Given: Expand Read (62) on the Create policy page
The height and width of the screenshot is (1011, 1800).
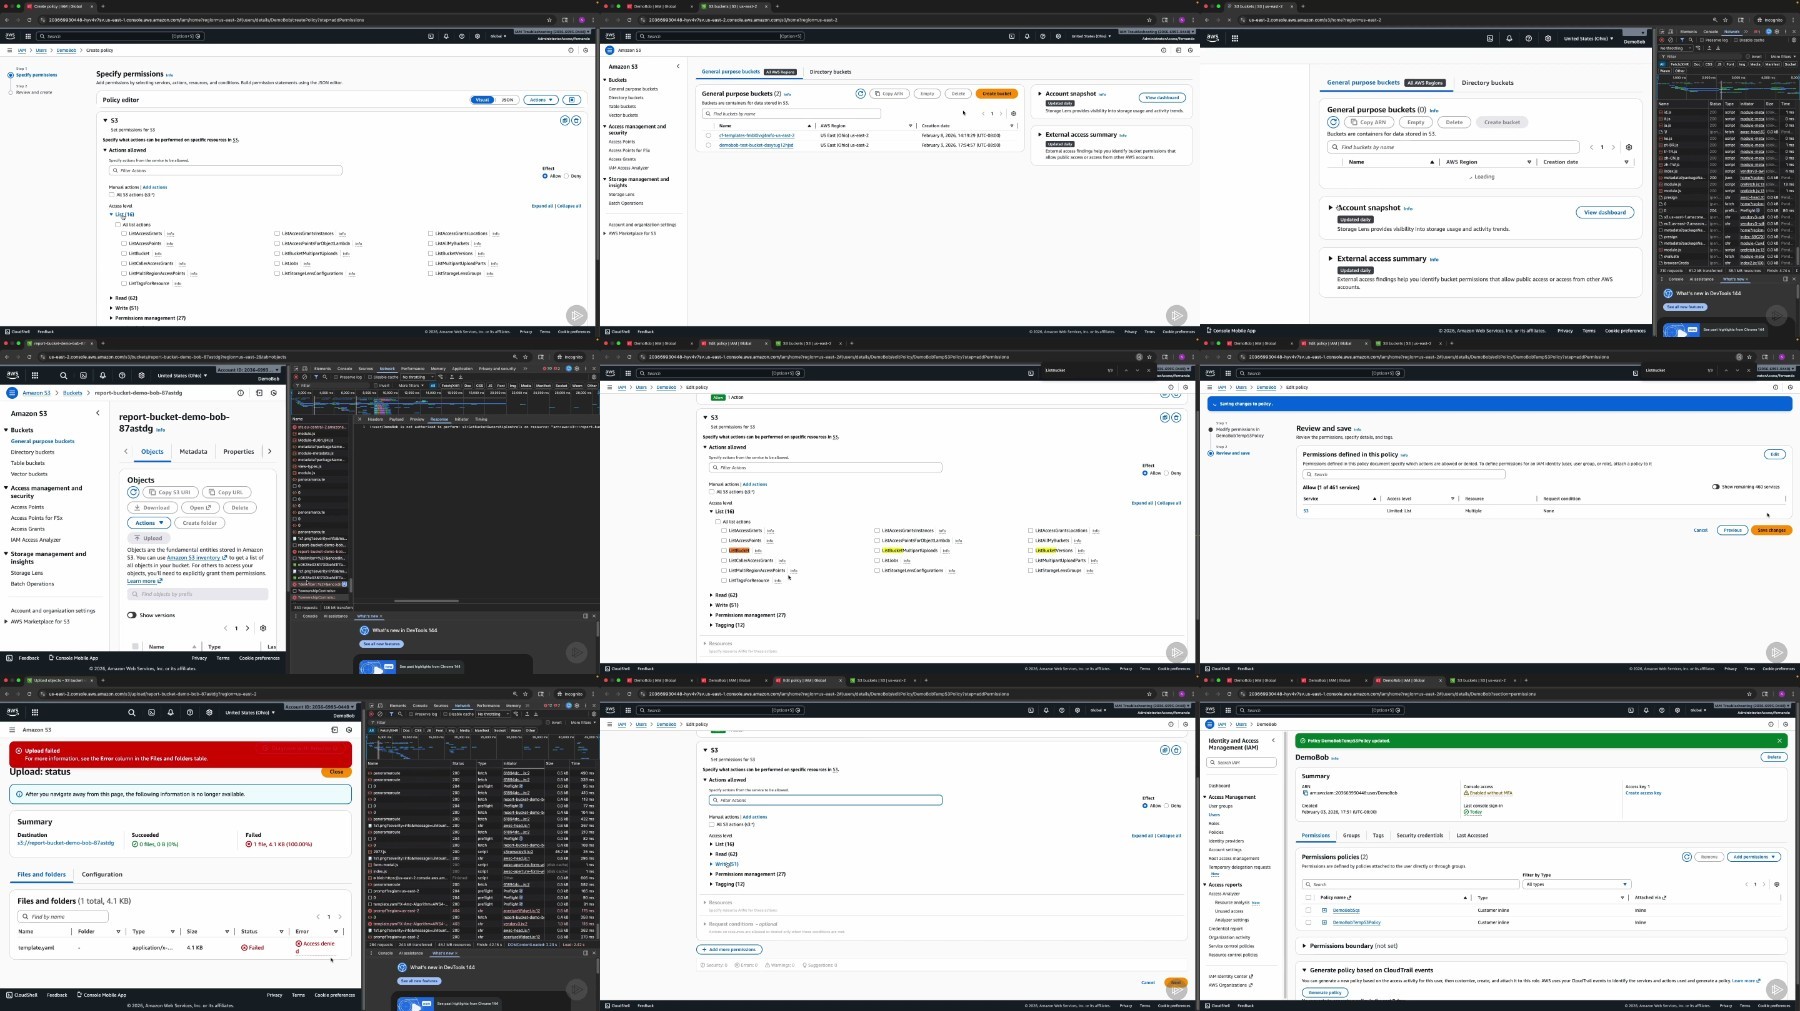Looking at the screenshot, I should click(x=124, y=298).
